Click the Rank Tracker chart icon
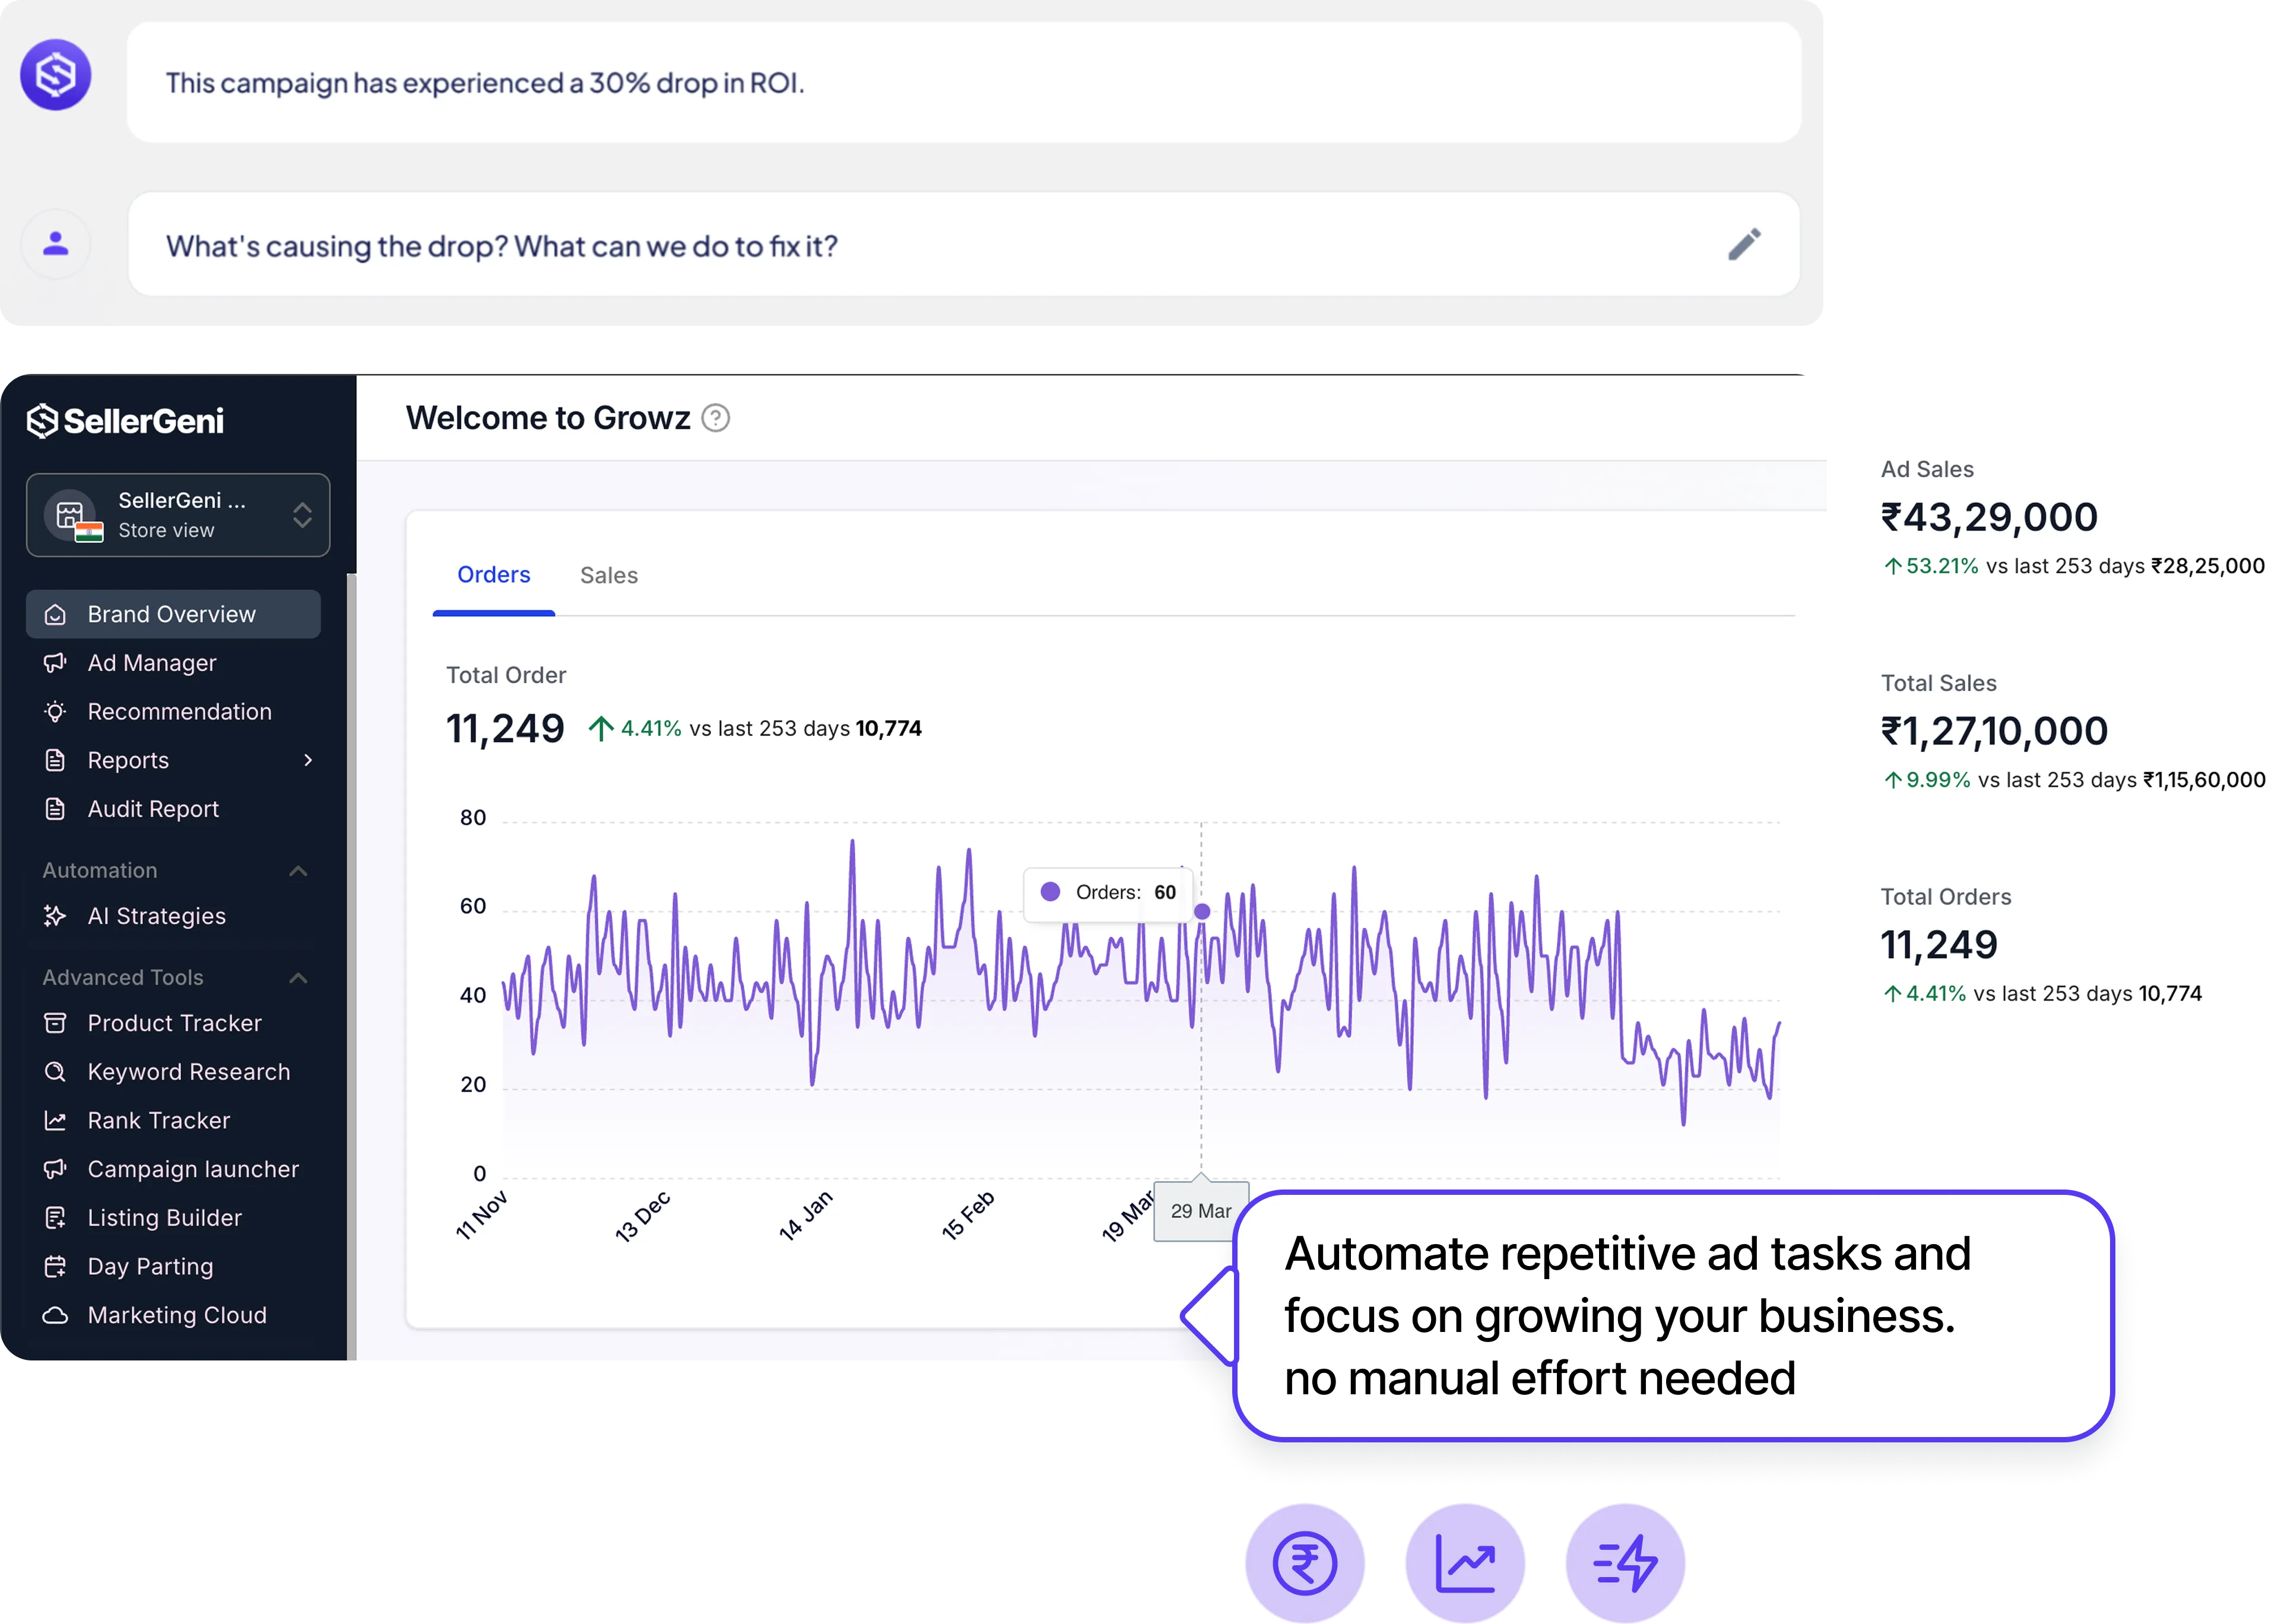This screenshot has height=1624, width=2281. (56, 1120)
